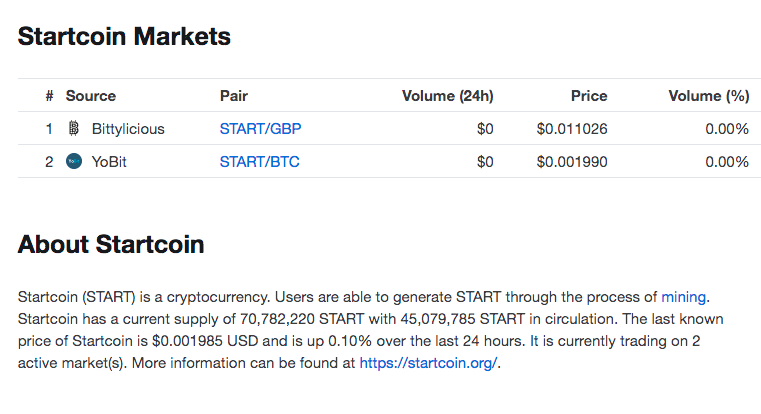
Task: Sort by Volume (%) column header
Action: point(709,96)
